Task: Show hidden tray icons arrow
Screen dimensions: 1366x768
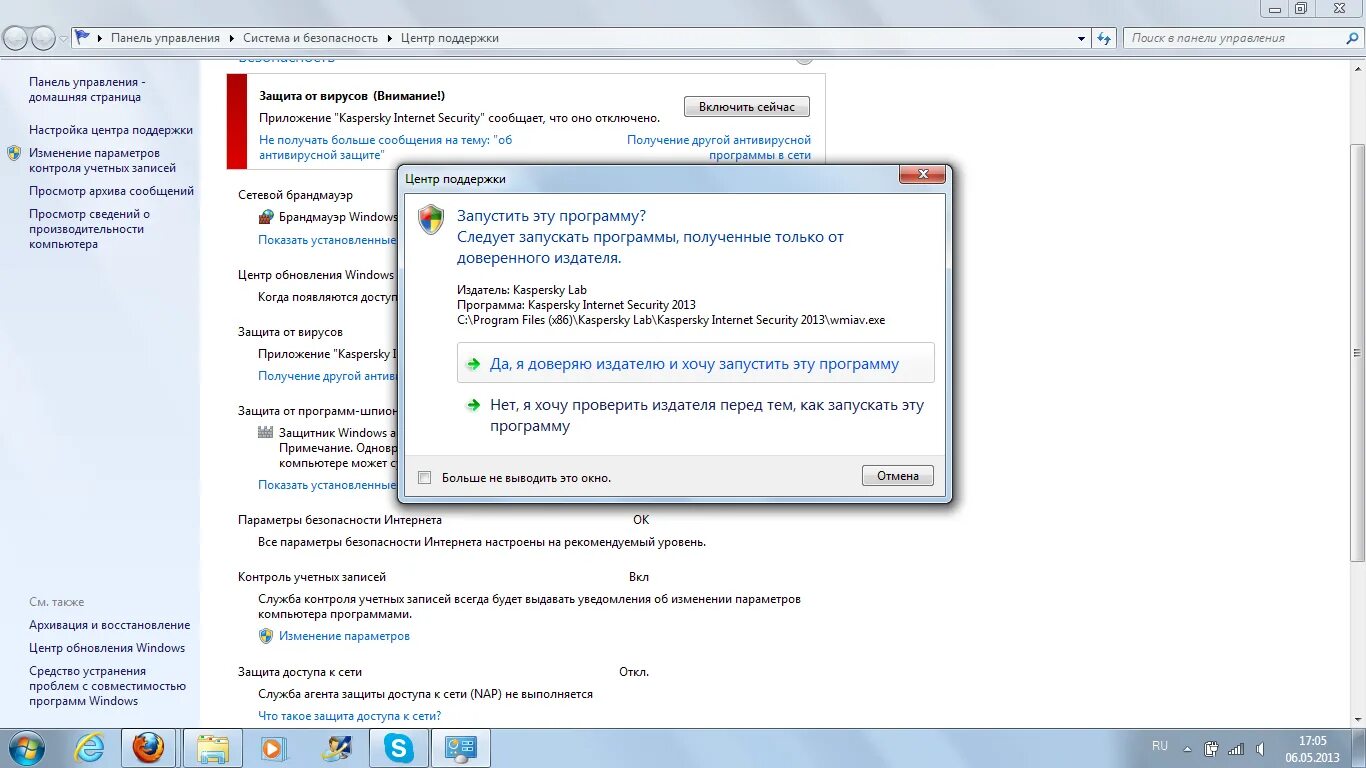Action: 1187,748
